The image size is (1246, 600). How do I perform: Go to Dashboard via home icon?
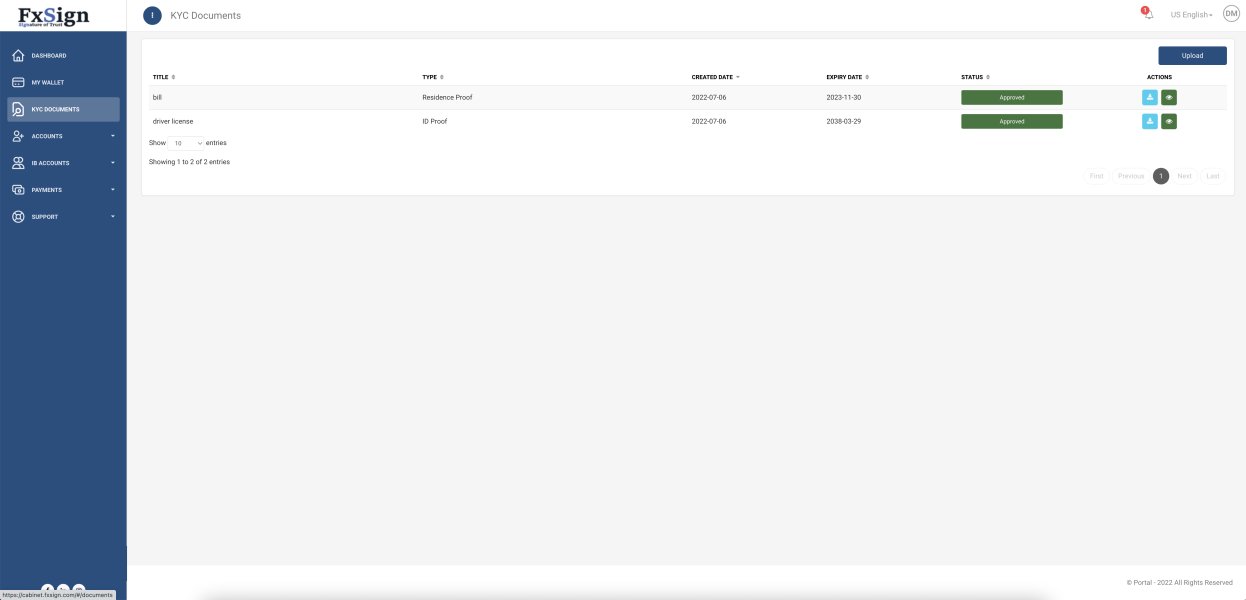click(x=18, y=55)
